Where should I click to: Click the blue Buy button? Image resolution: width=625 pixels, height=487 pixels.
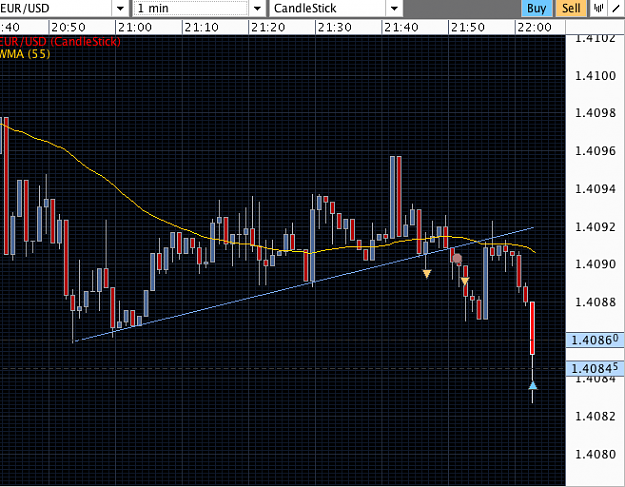536,8
